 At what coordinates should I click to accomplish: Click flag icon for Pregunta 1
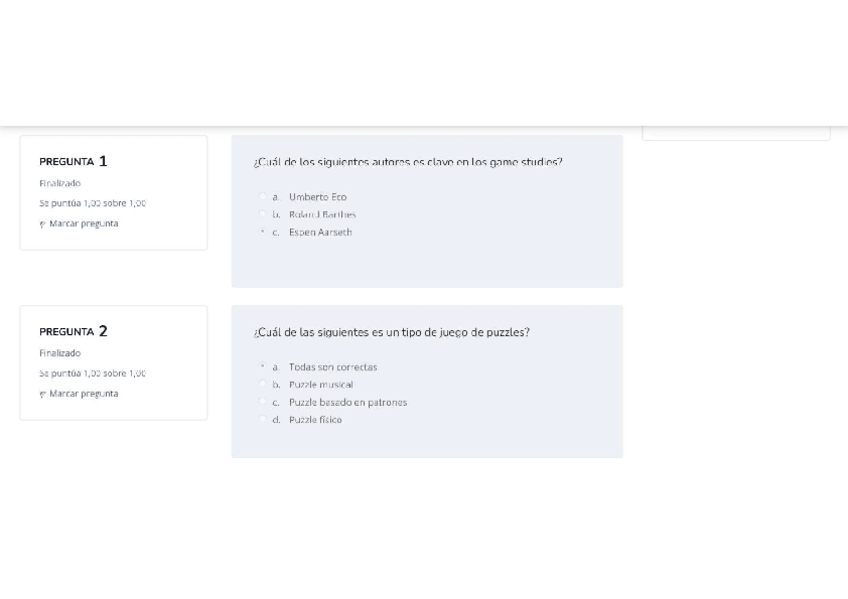point(42,224)
